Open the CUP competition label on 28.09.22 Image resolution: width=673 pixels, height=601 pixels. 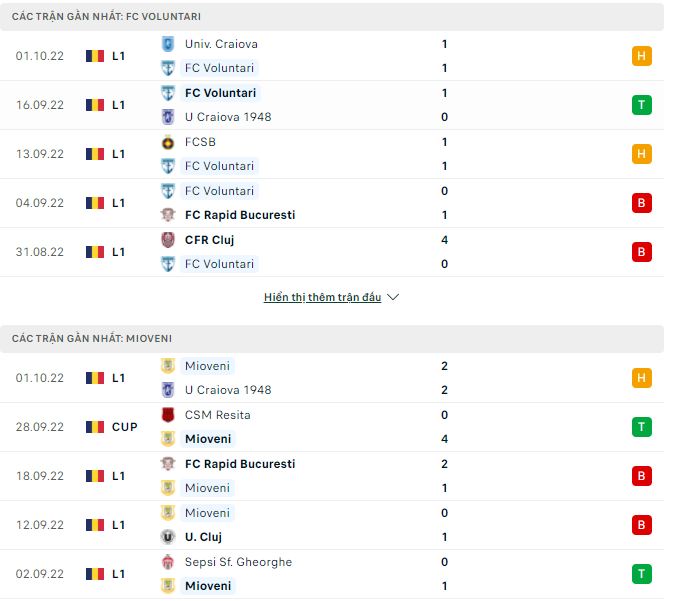pyautogui.click(x=125, y=427)
